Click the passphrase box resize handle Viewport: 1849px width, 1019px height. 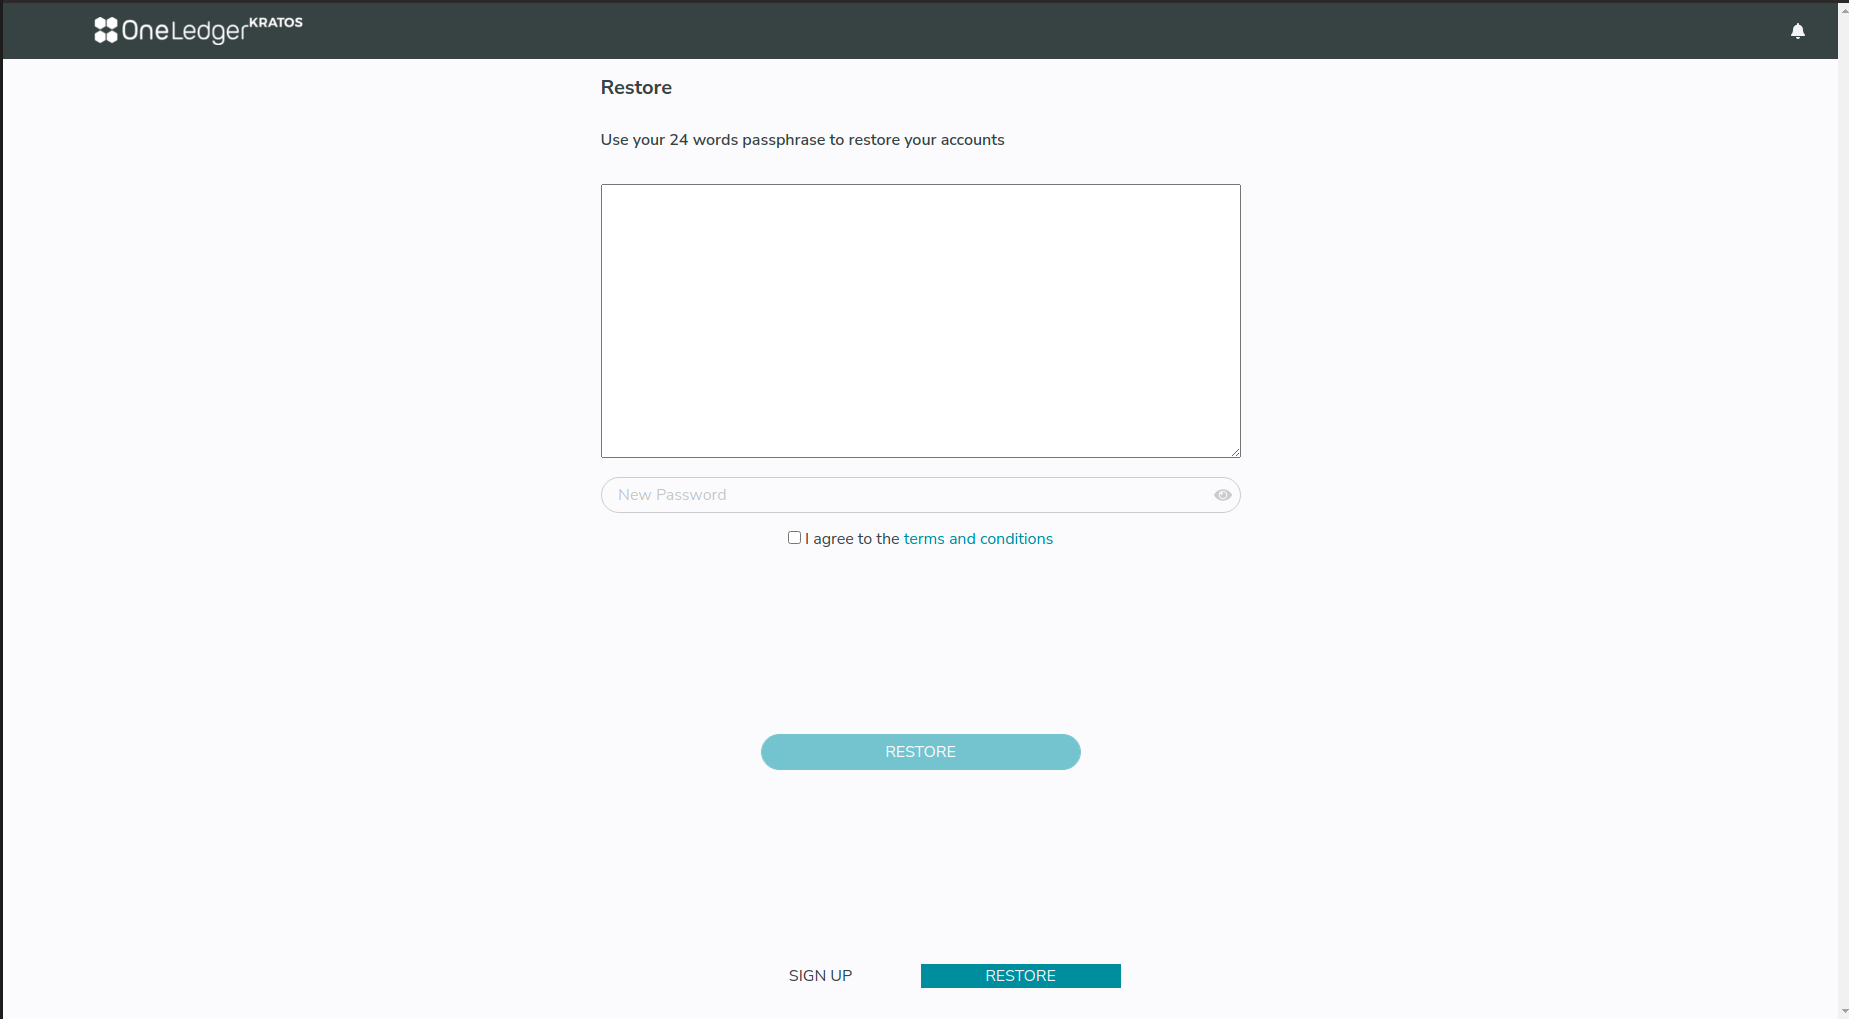pyautogui.click(x=1235, y=452)
